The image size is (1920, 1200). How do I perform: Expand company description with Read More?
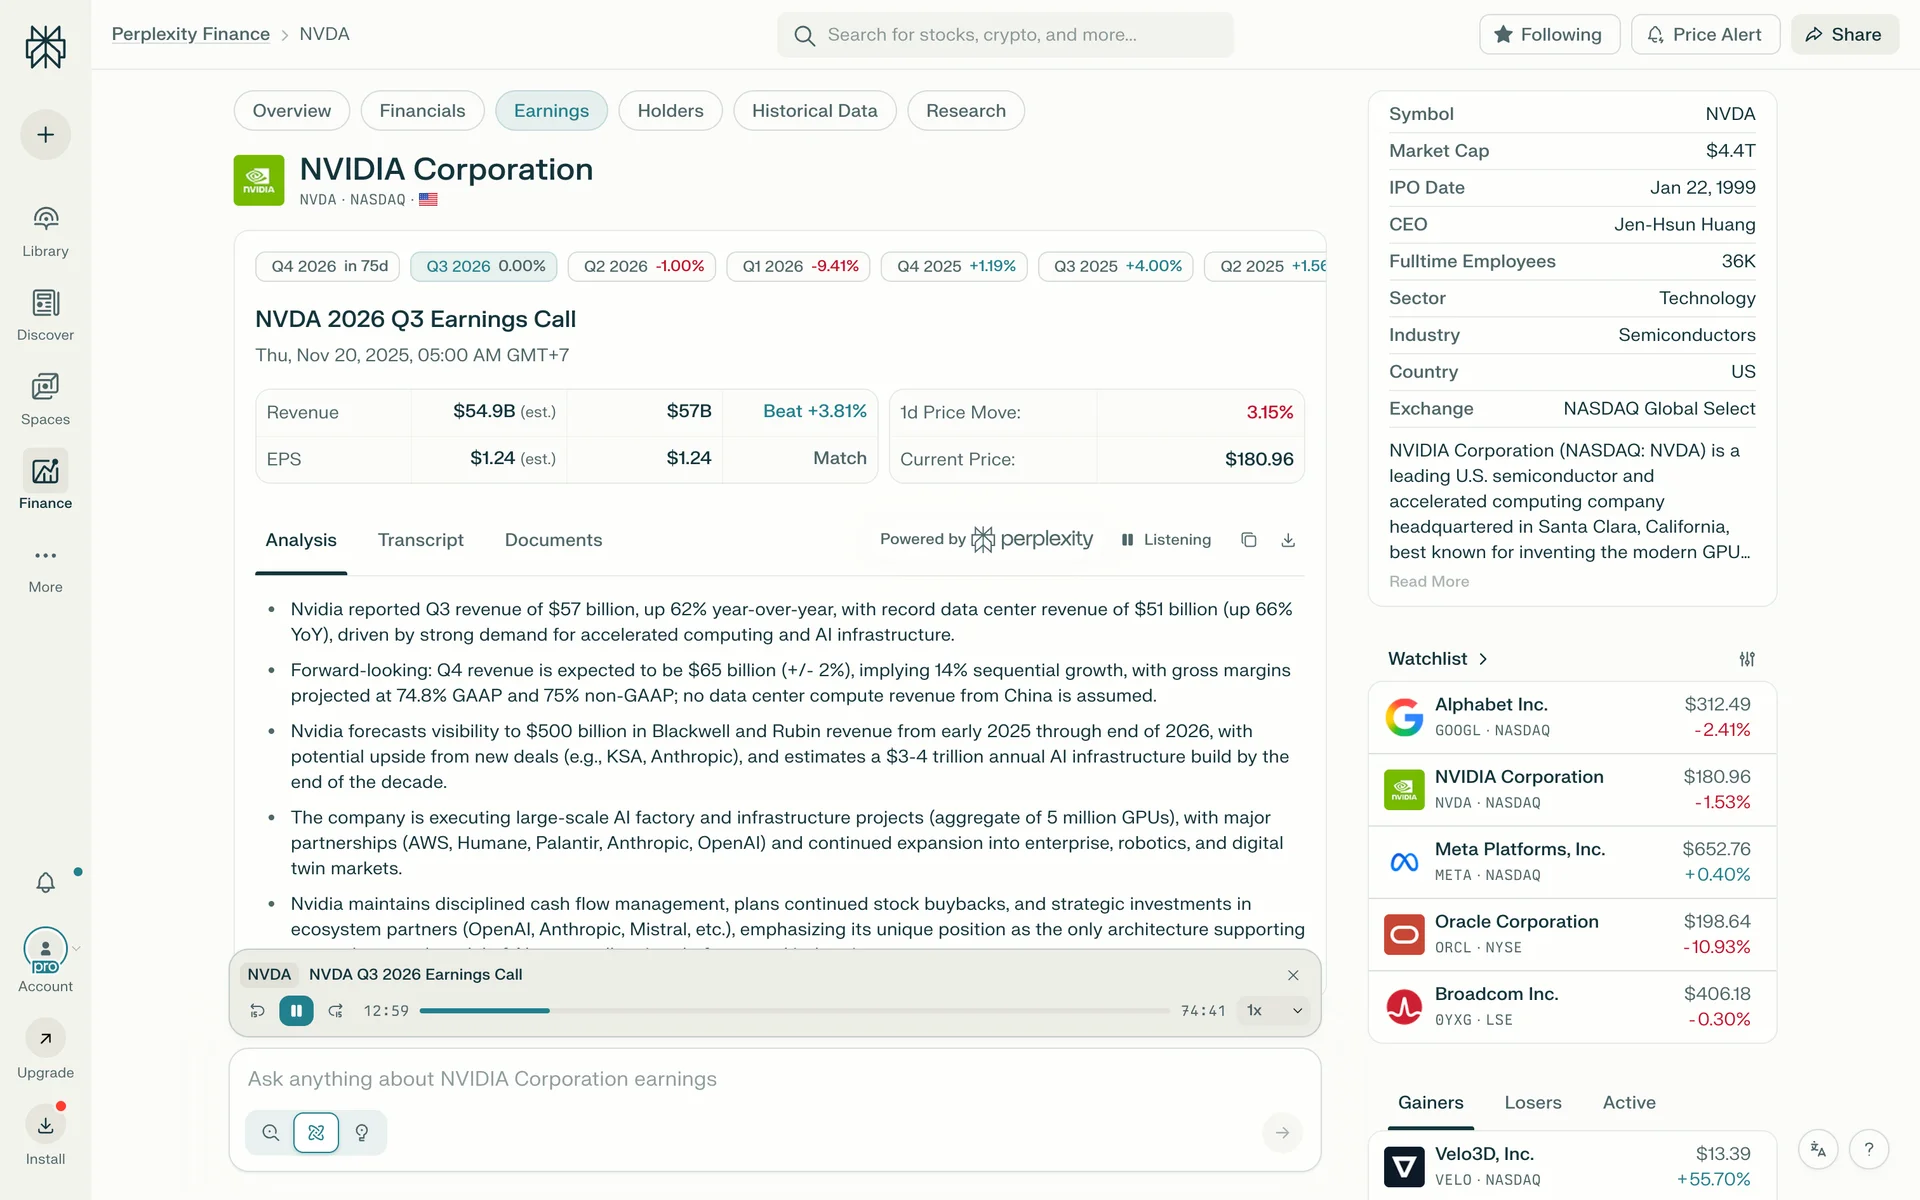pyautogui.click(x=1428, y=582)
